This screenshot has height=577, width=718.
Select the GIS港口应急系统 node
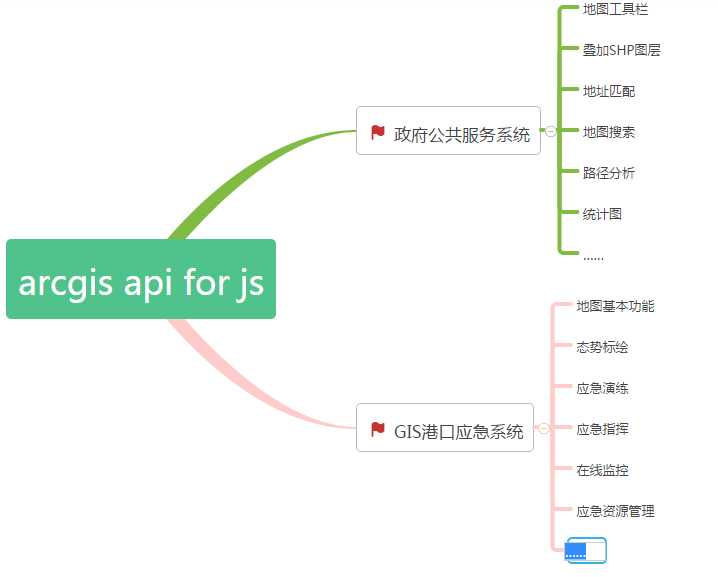point(445,428)
